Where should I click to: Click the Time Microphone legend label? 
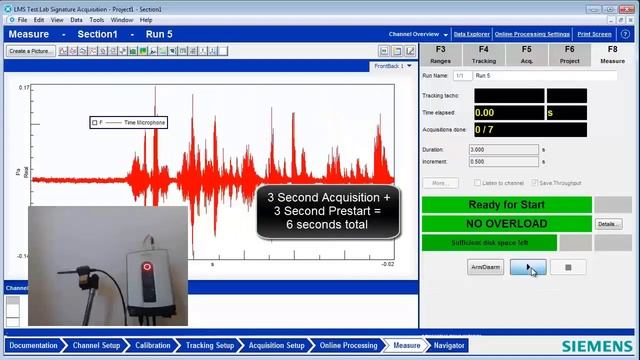tap(144, 122)
